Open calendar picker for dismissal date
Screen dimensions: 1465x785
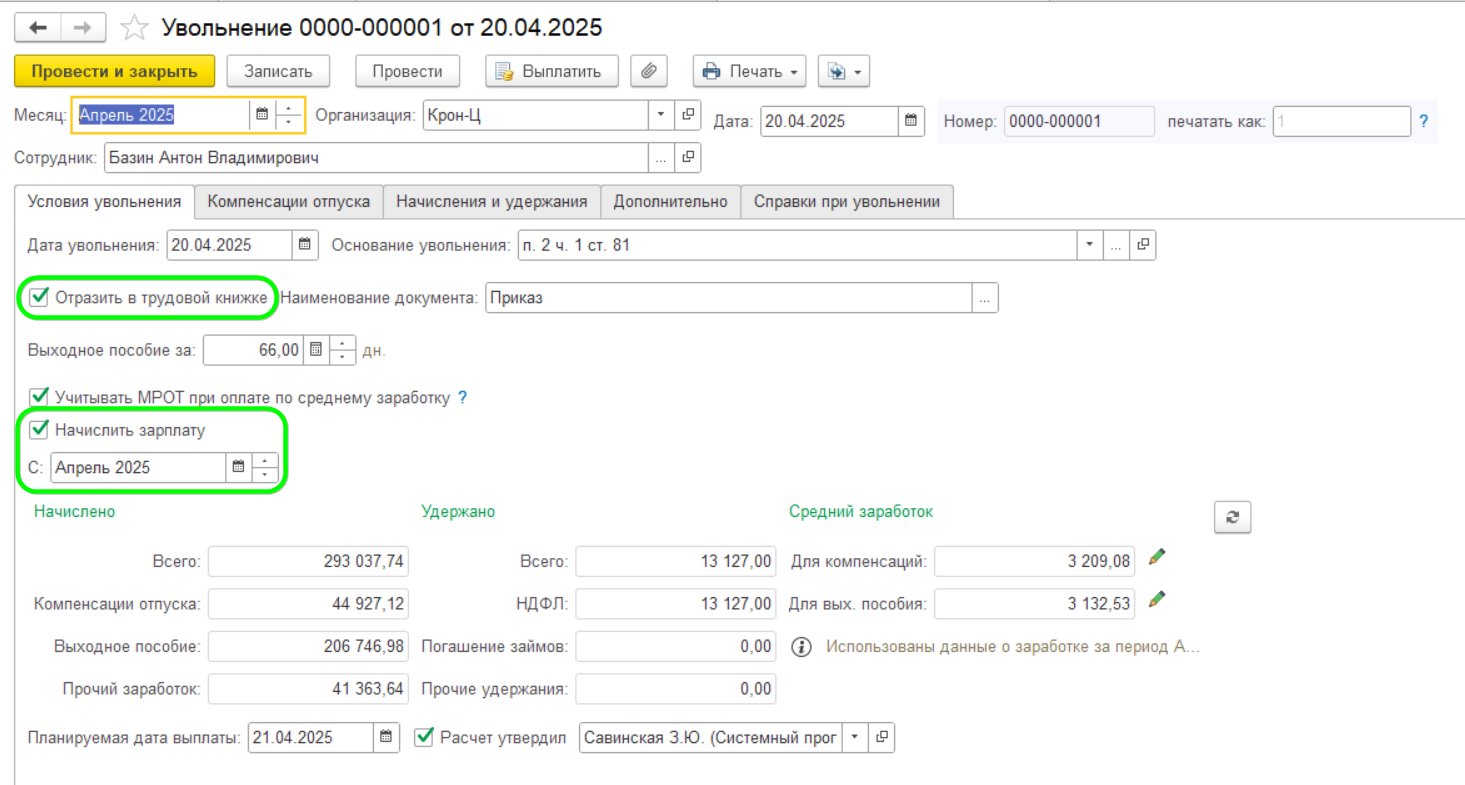tap(306, 244)
